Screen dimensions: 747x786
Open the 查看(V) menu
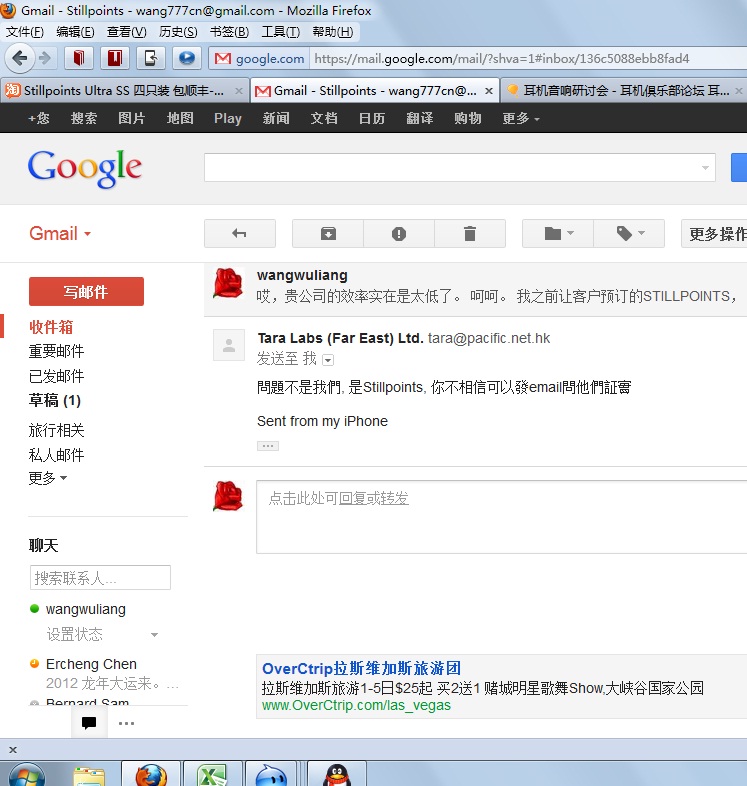(x=126, y=32)
